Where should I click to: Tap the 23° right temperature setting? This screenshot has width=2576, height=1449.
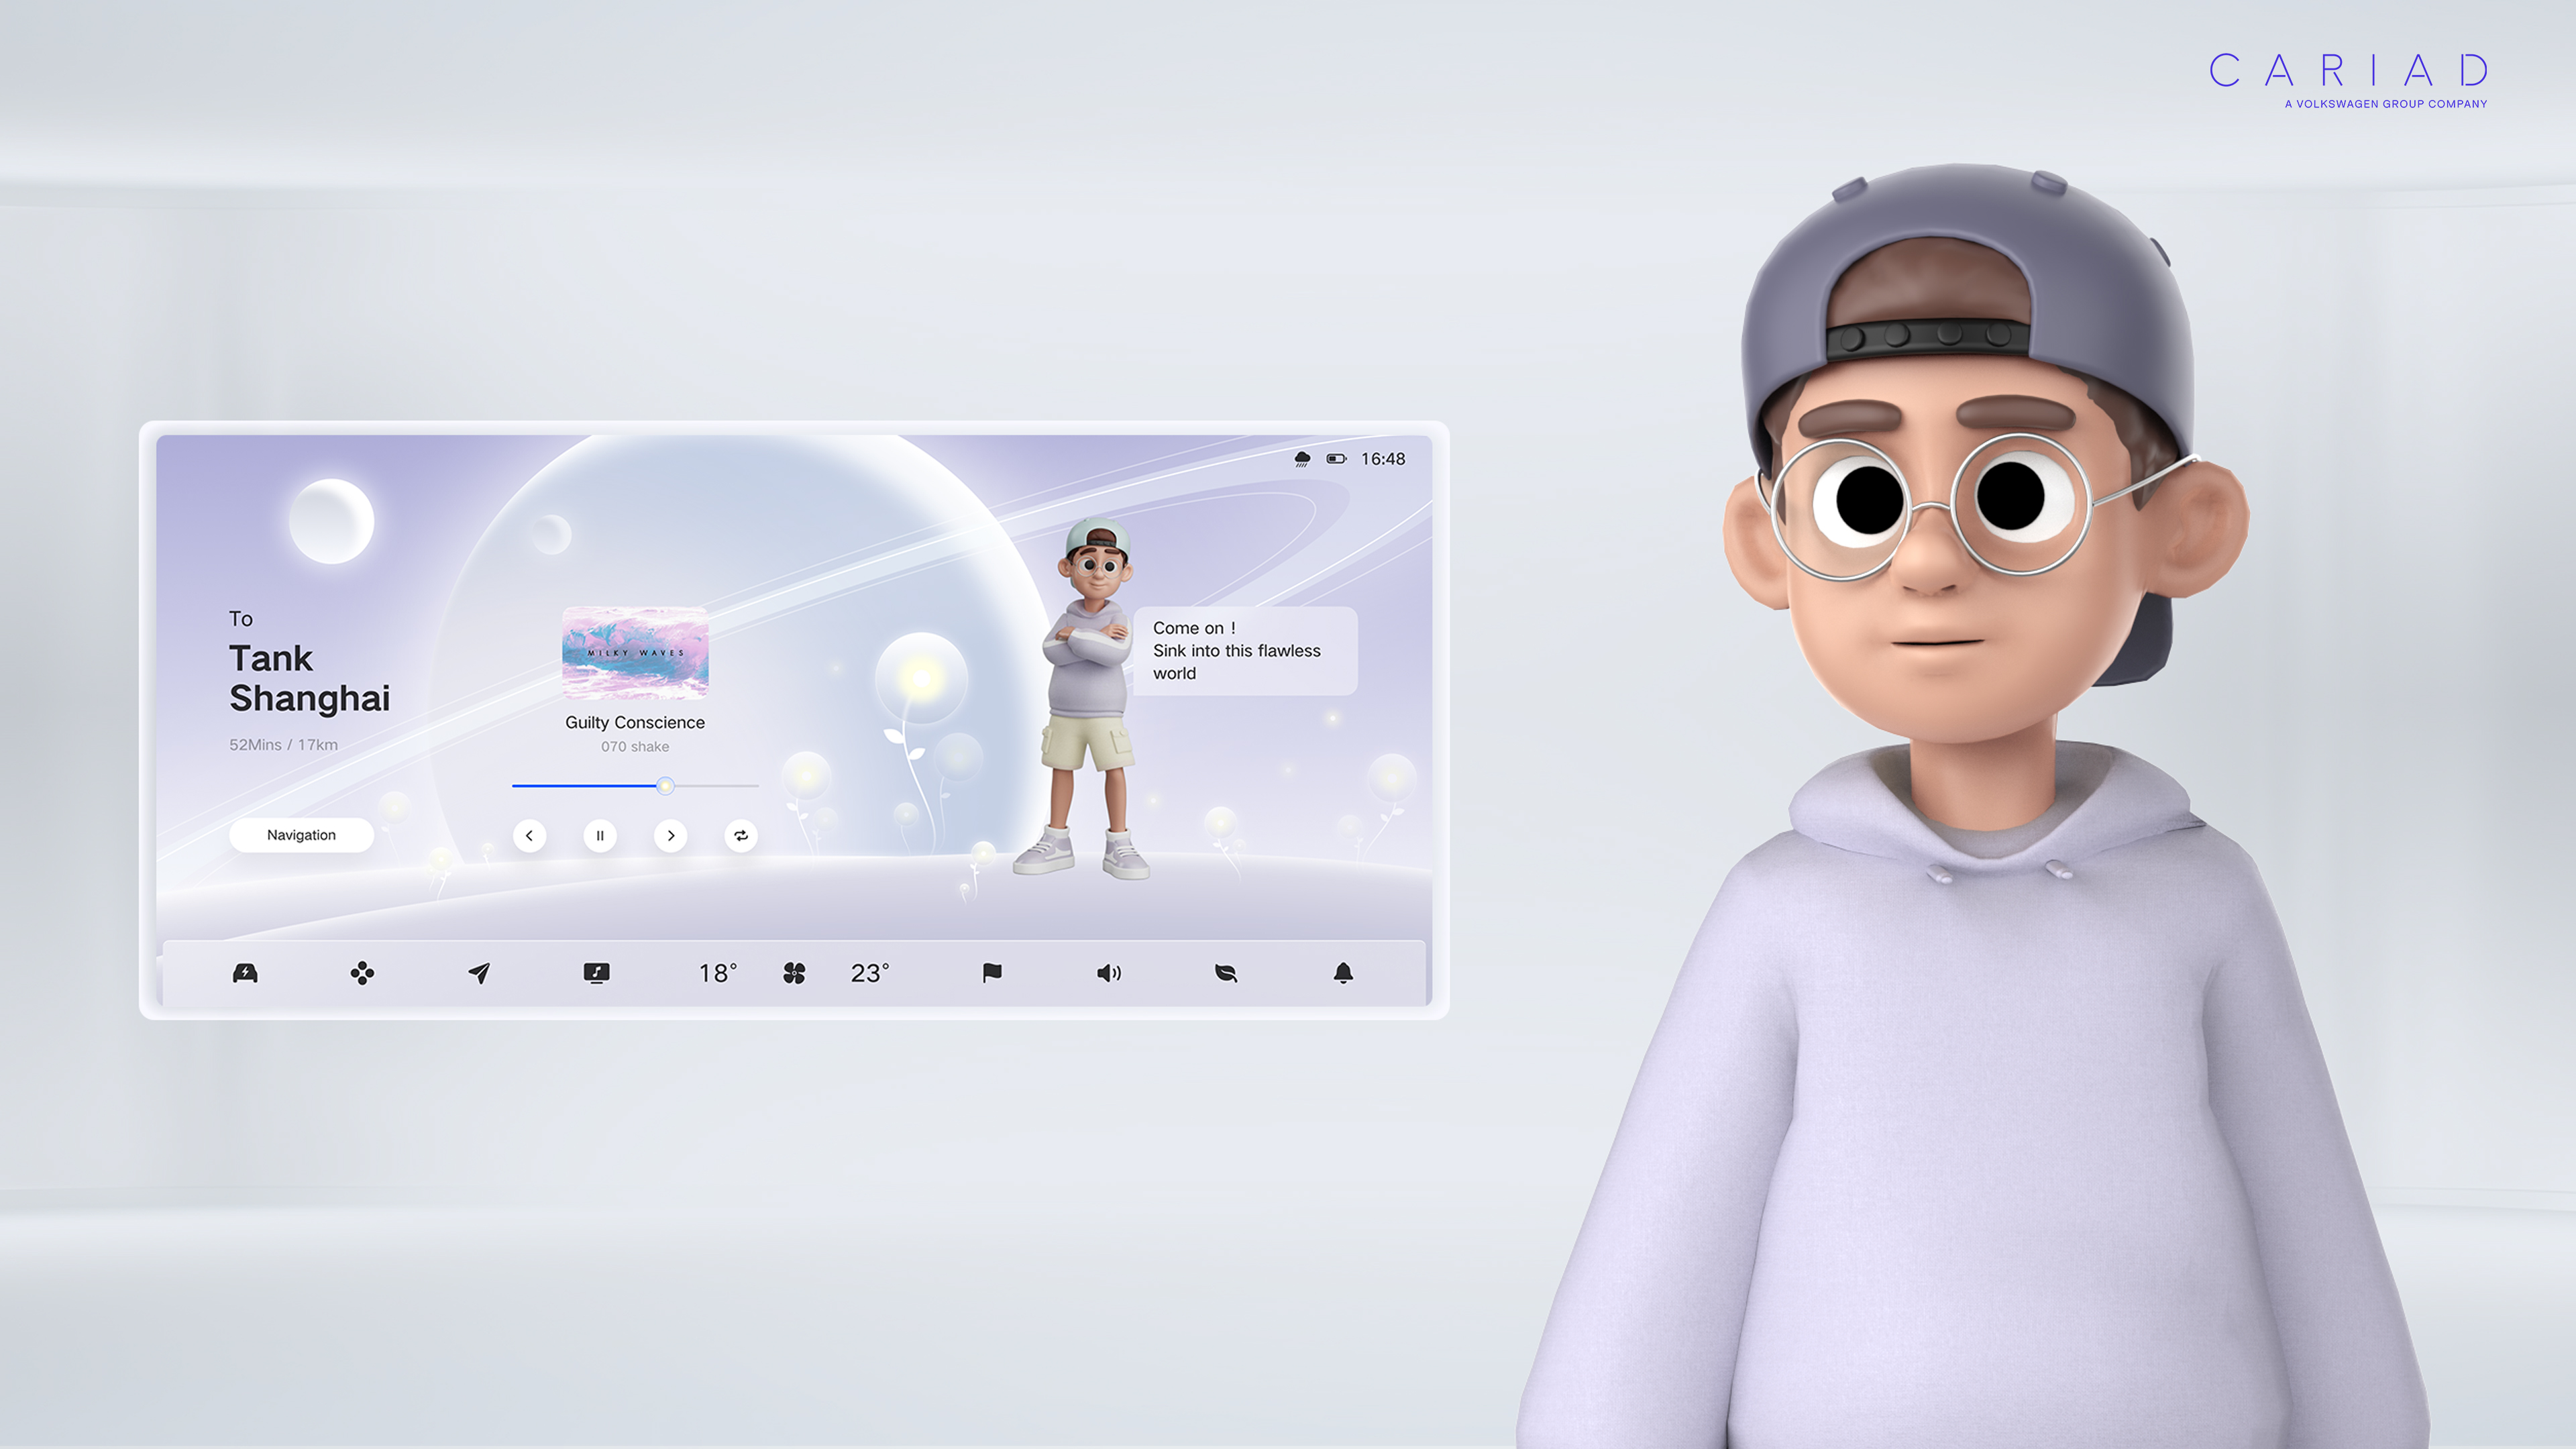point(869,973)
